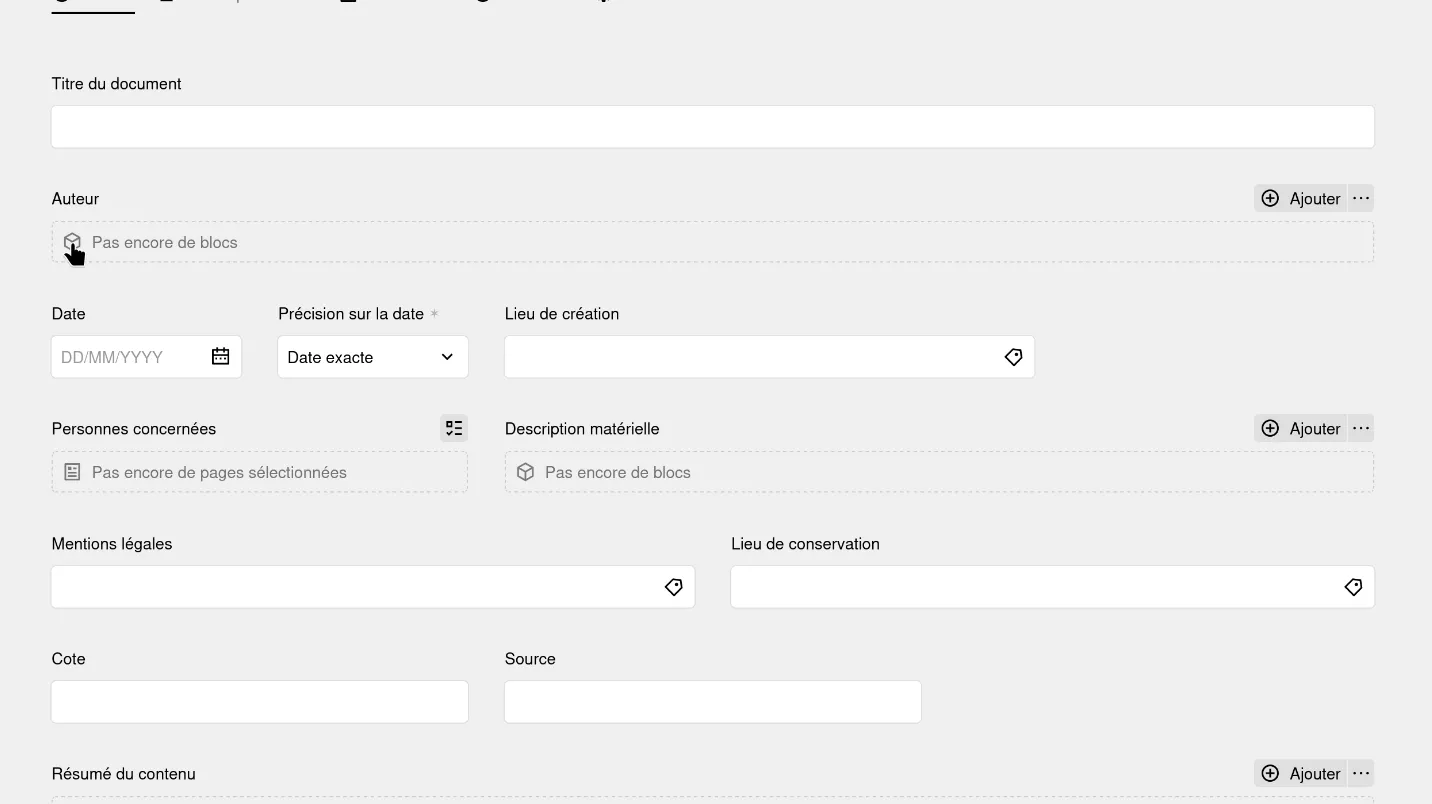Click the tag icon in Lieu de création
The height and width of the screenshot is (804, 1432).
click(x=1013, y=357)
